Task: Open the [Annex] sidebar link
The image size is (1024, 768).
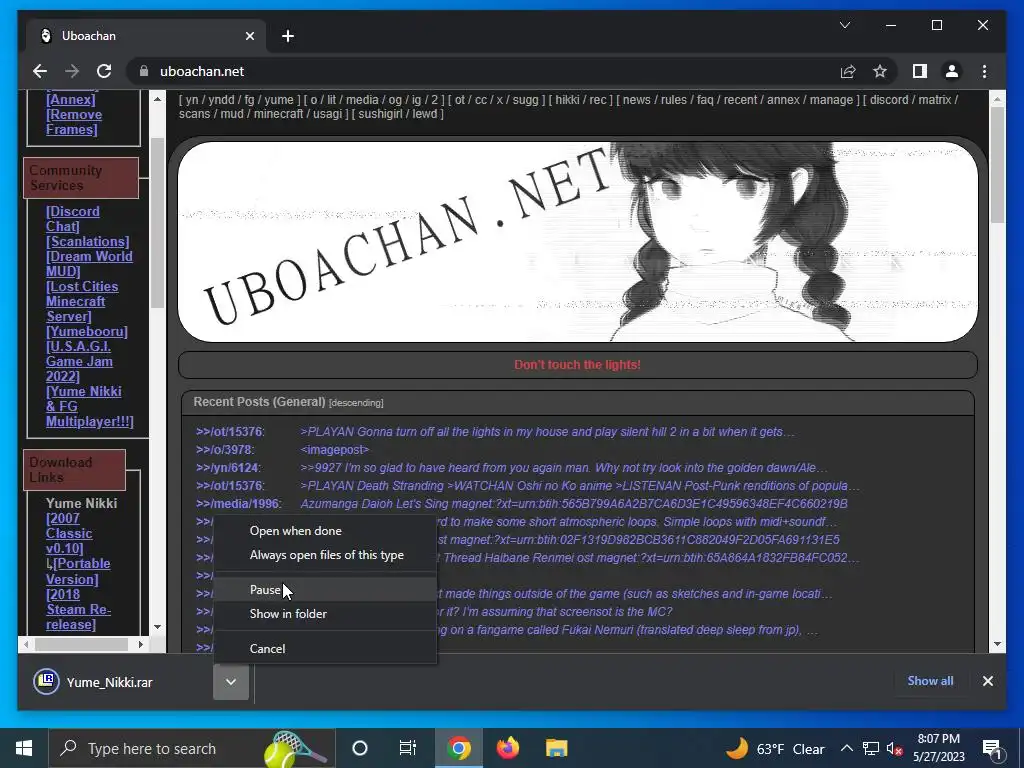Action: pos(71,99)
